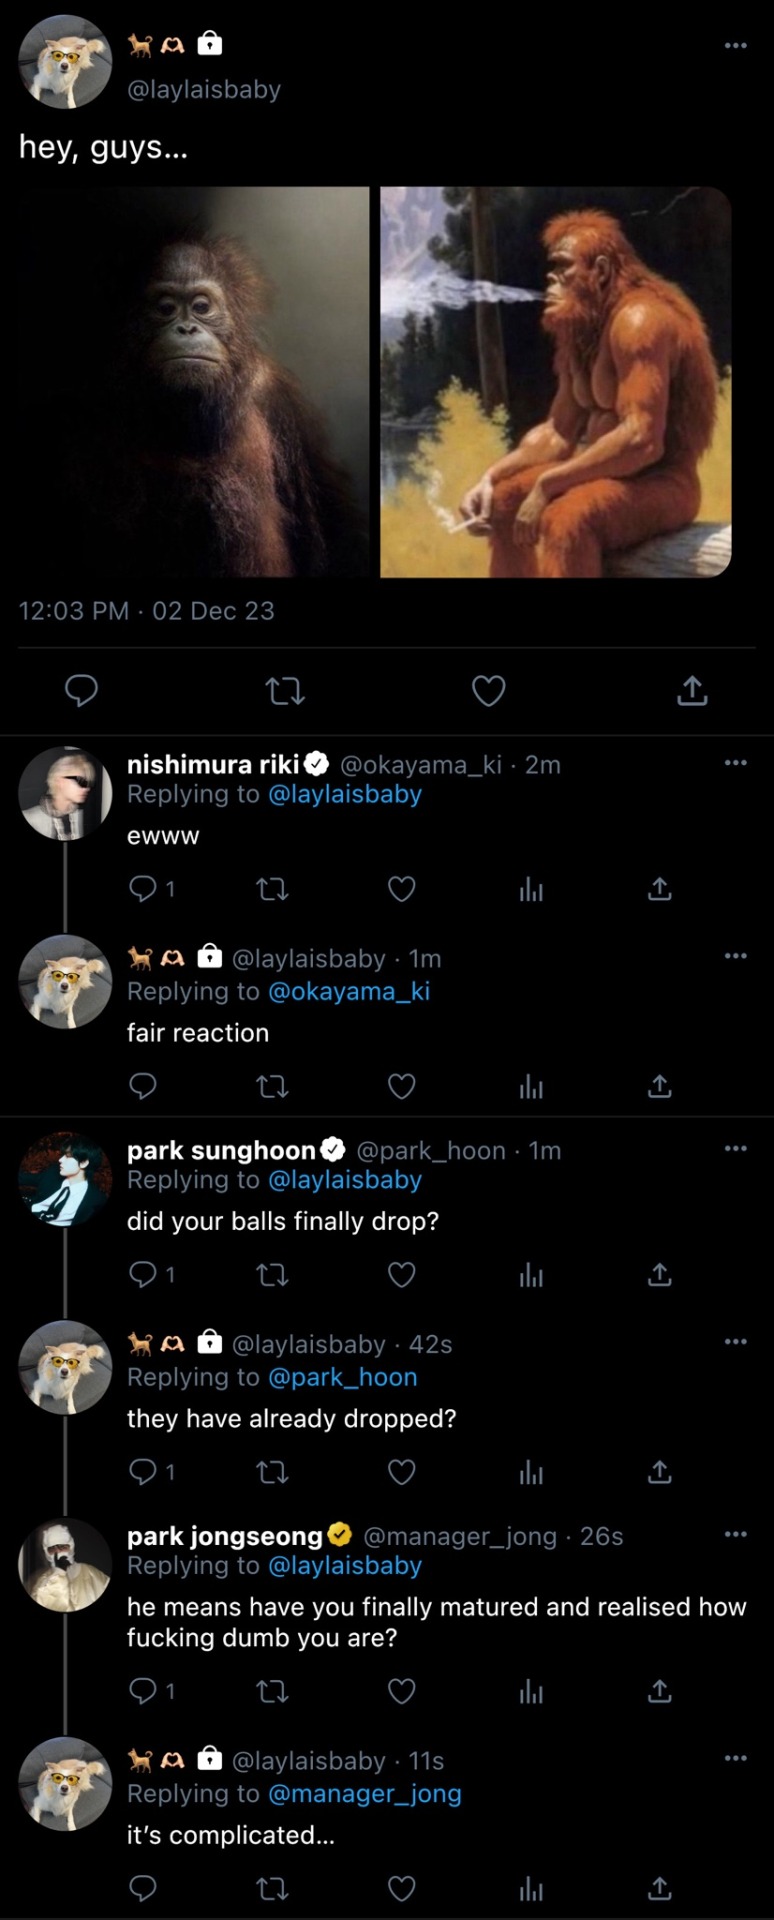Viewport: 774px width, 1920px height.
Task: Reply to the main "hey, guys..." tweet
Action: [81, 691]
